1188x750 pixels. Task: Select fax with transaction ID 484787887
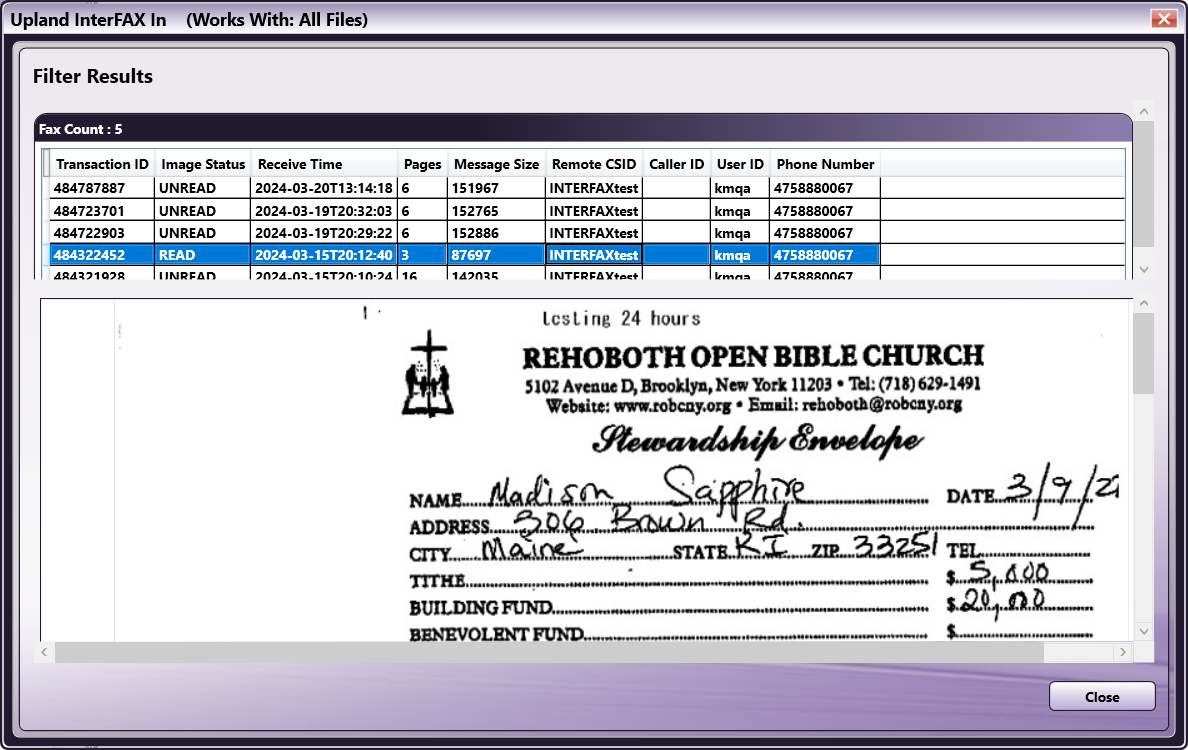(102, 188)
